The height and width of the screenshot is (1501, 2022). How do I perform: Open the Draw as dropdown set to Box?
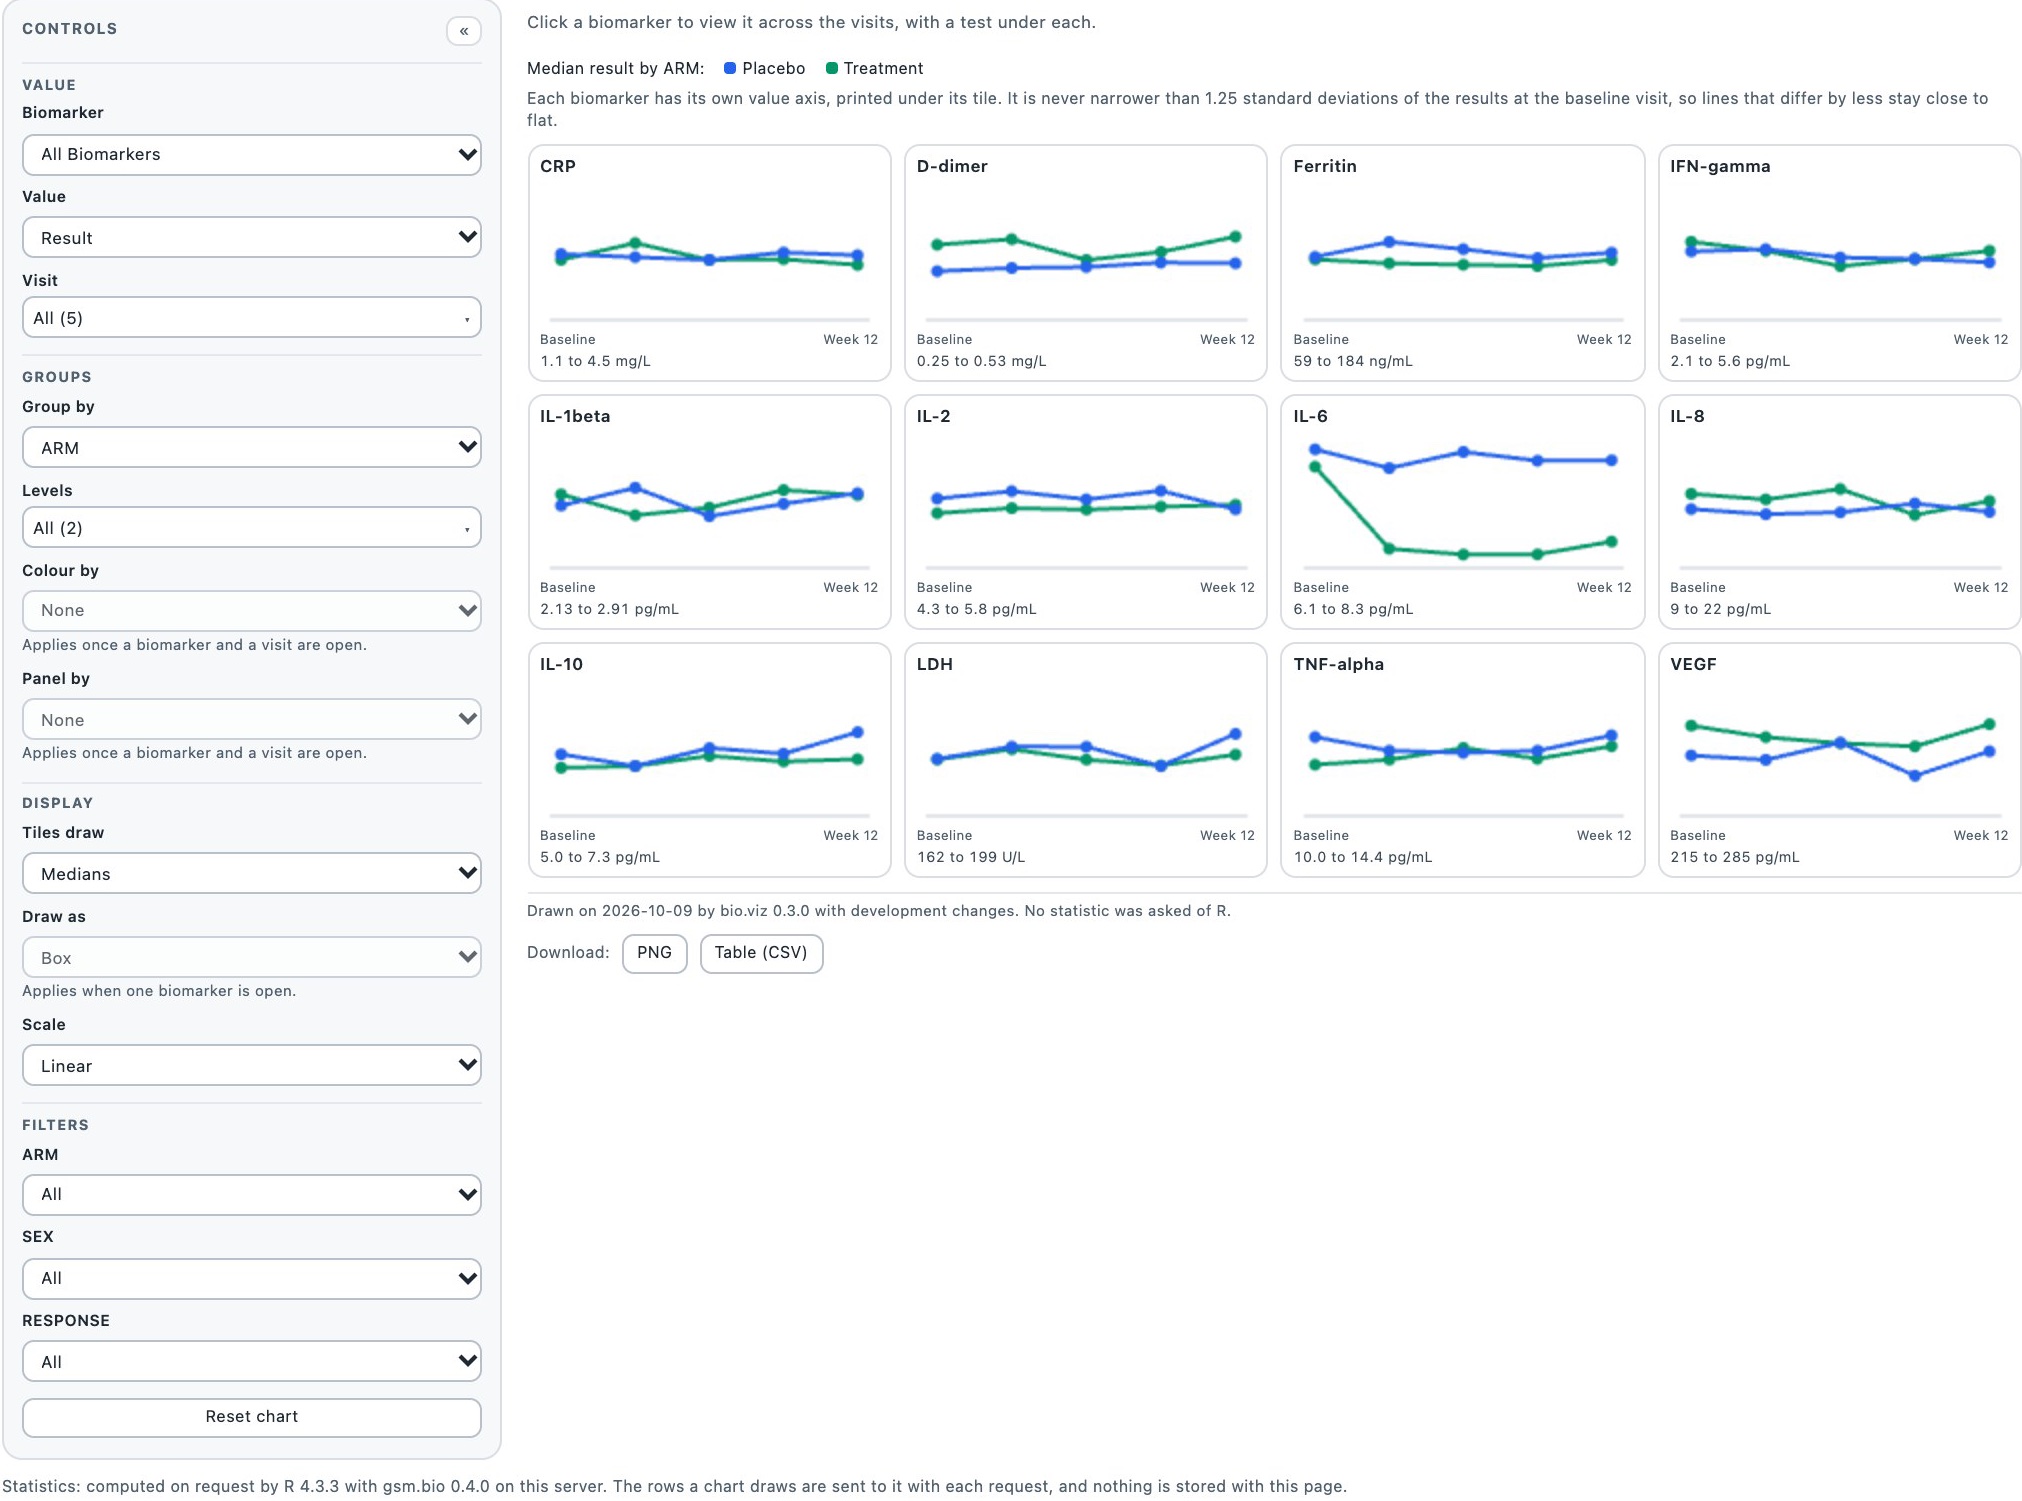click(252, 958)
